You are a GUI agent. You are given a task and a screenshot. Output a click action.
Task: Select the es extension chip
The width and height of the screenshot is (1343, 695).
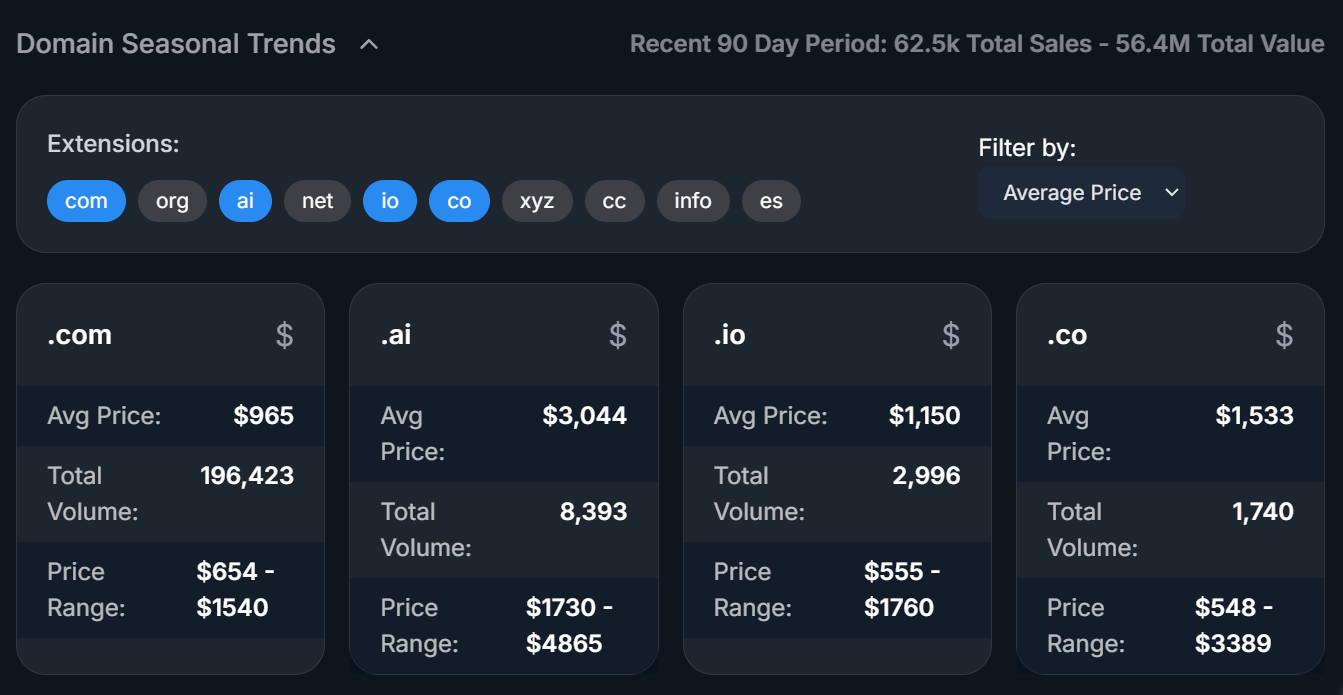point(771,201)
